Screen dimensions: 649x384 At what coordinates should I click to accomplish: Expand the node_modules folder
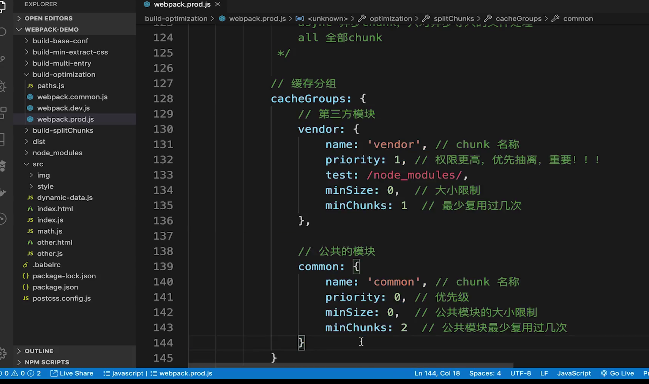coord(75,153)
